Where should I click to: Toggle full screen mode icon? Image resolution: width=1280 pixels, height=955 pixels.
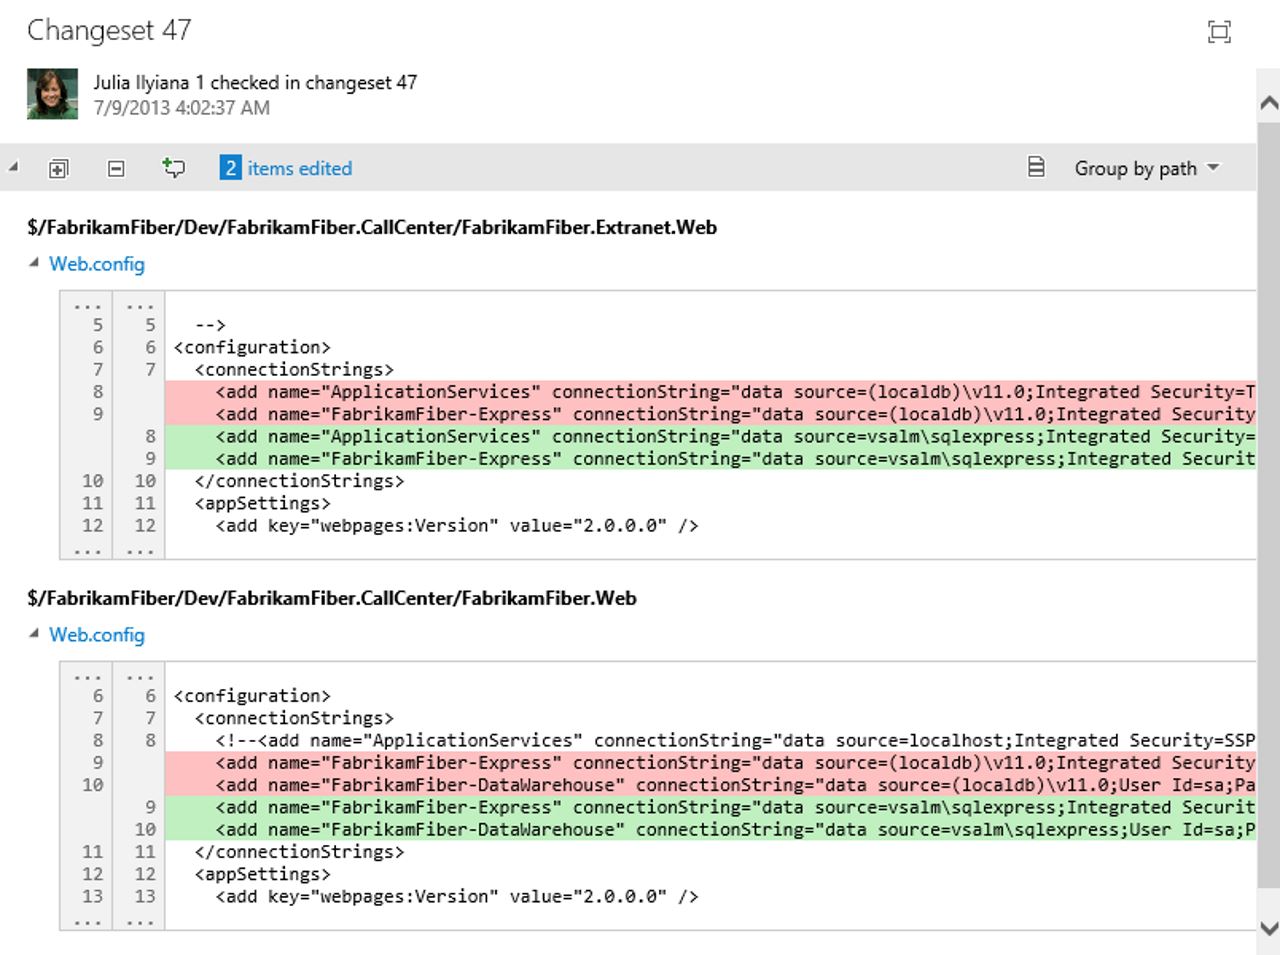tap(1219, 32)
